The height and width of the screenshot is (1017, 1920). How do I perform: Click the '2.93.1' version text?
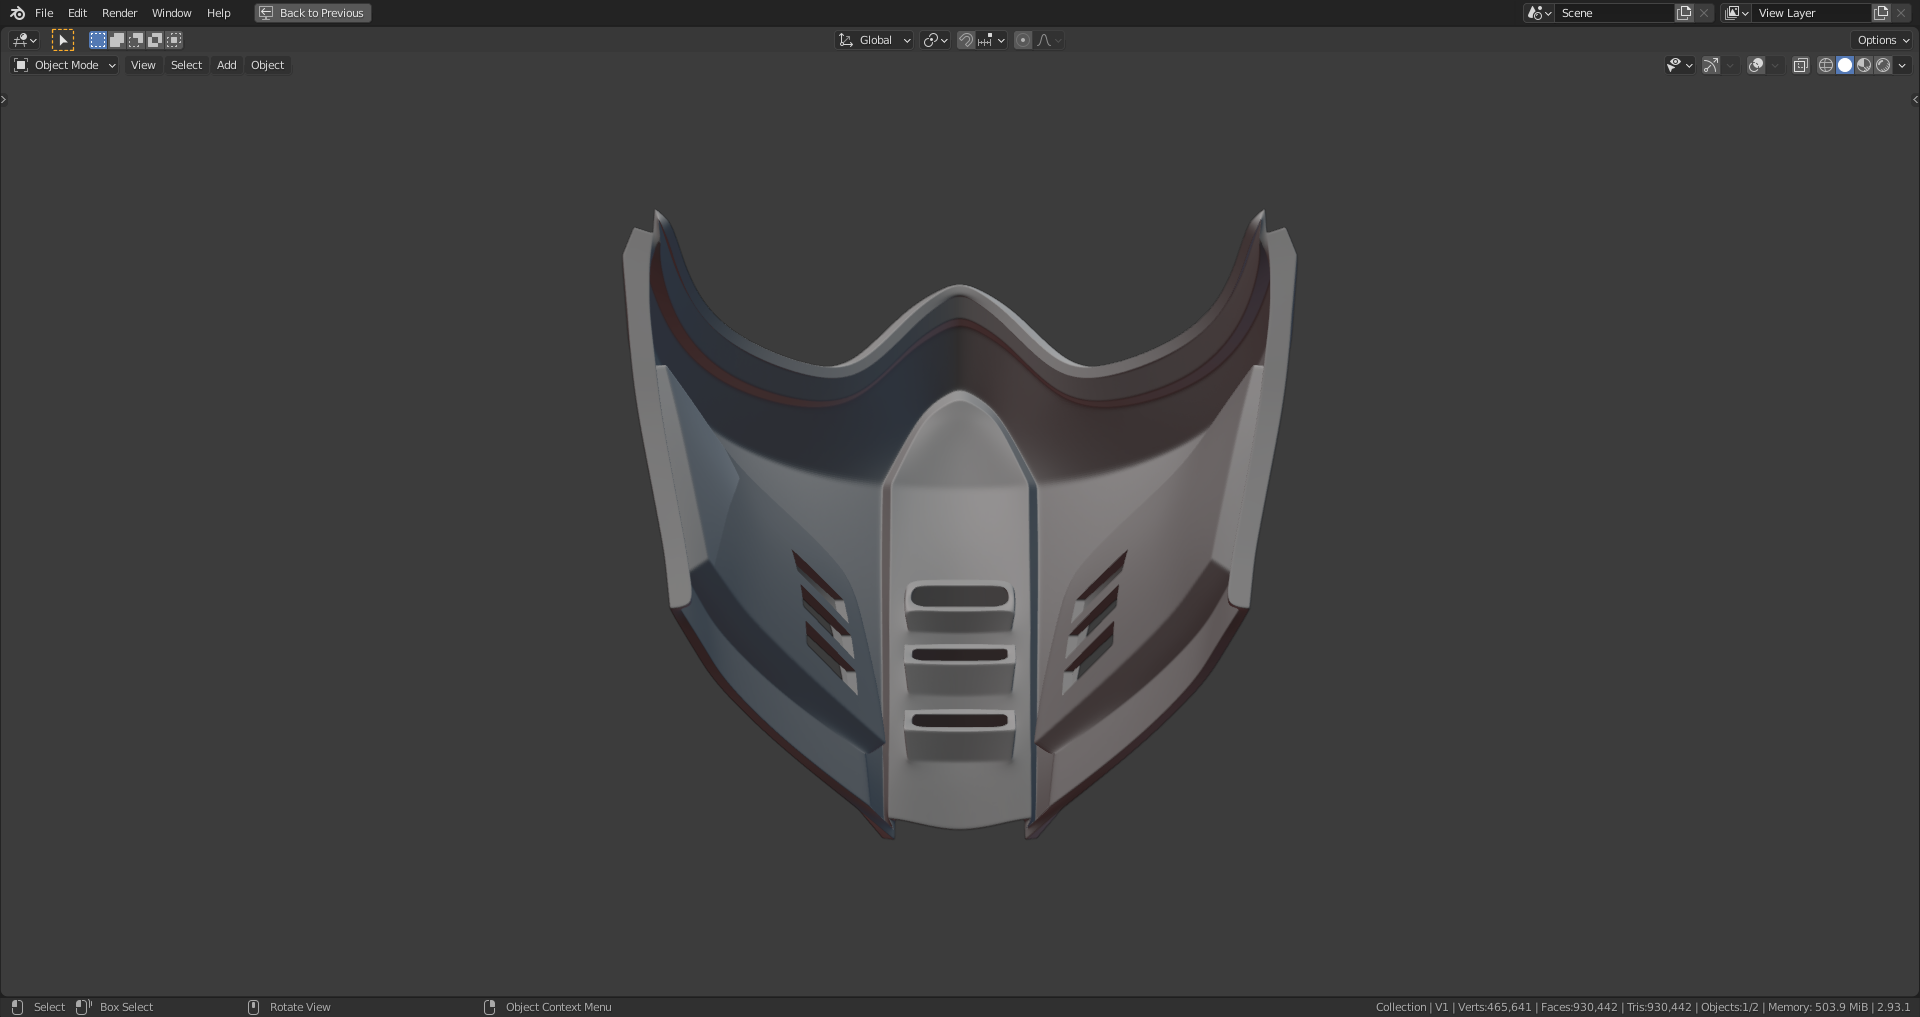click(x=1894, y=1007)
